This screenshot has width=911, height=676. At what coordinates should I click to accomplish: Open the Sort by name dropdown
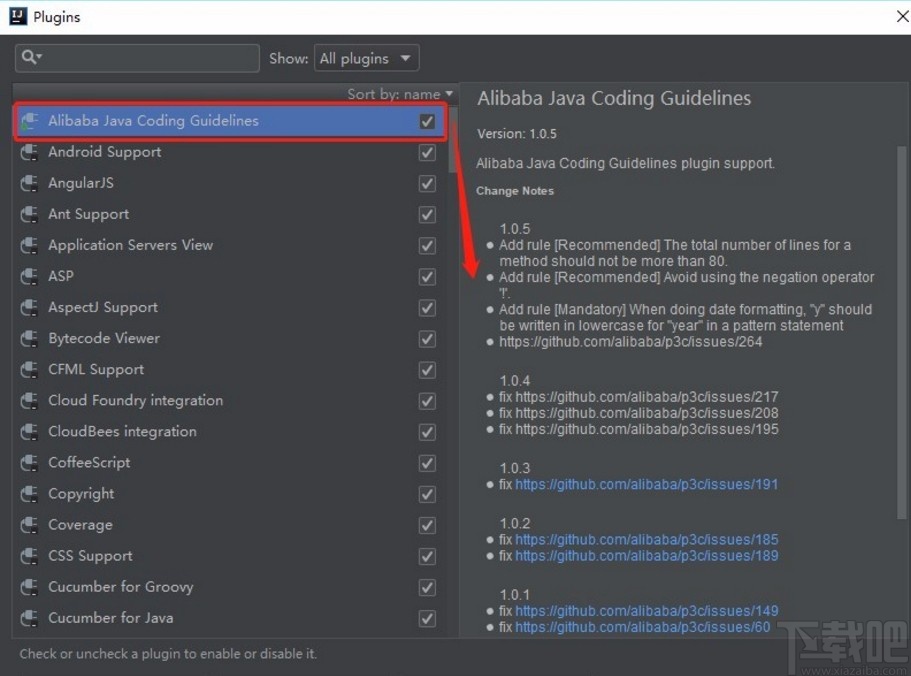click(x=399, y=93)
